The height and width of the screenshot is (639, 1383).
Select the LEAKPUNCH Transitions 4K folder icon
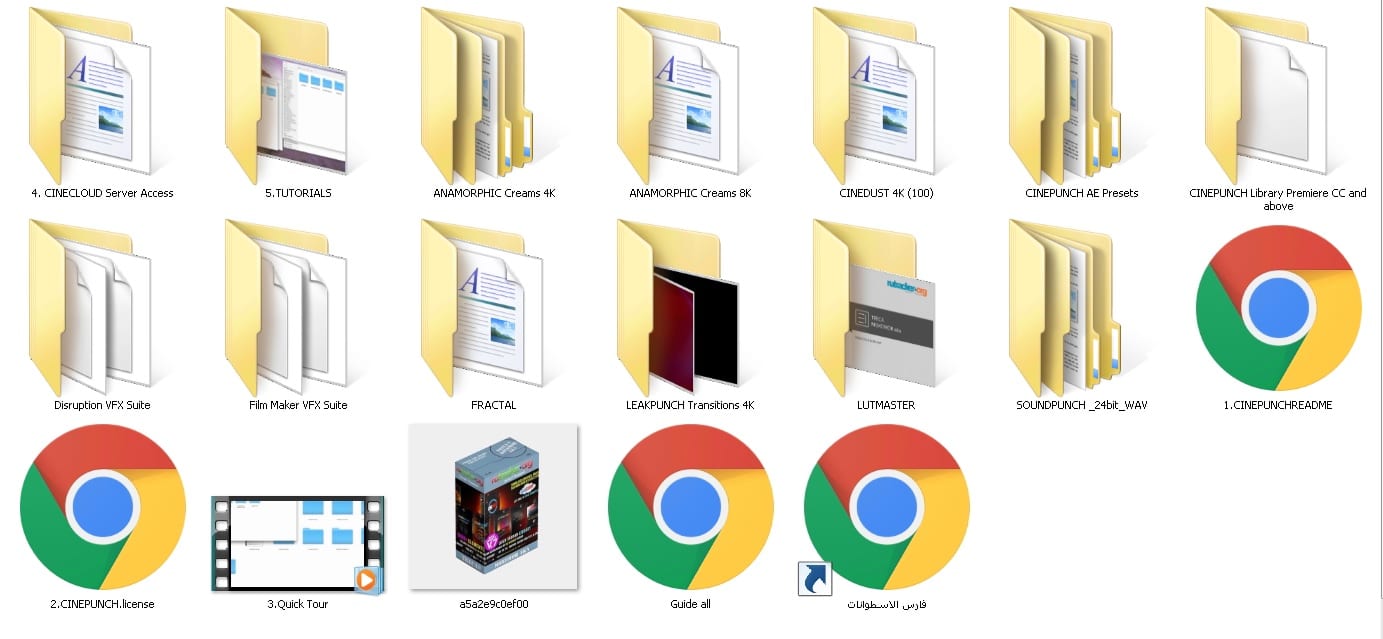point(678,307)
